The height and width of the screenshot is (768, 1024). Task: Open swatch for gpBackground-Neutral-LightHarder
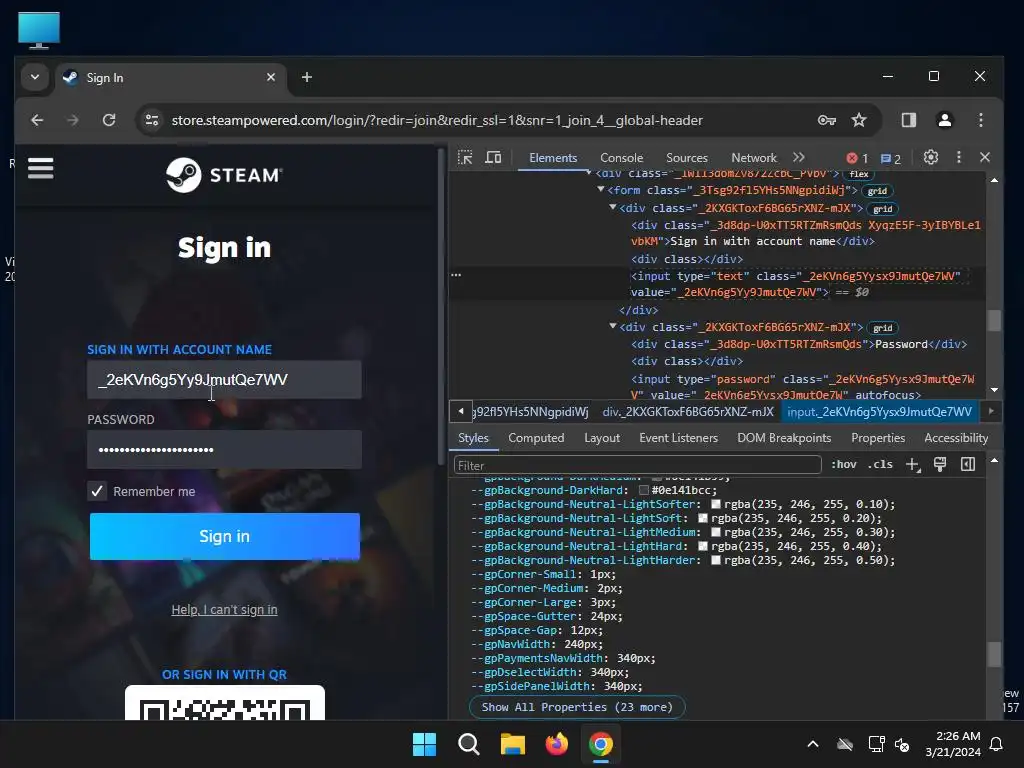point(716,560)
